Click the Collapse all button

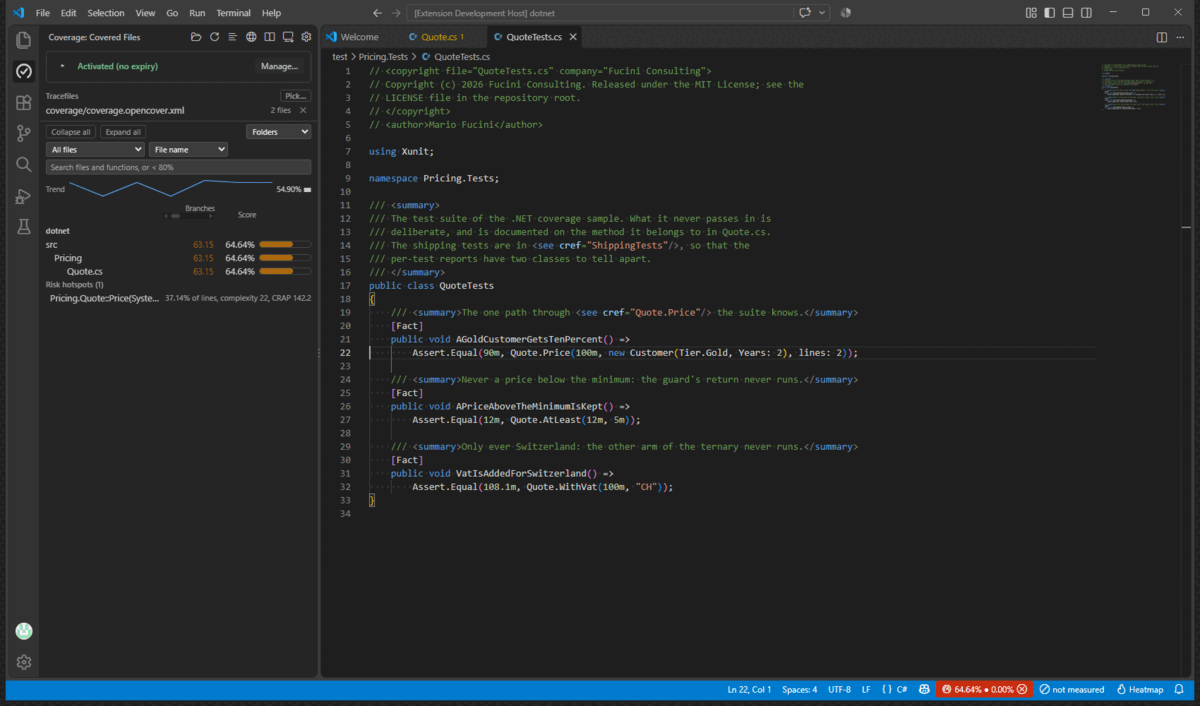71,132
